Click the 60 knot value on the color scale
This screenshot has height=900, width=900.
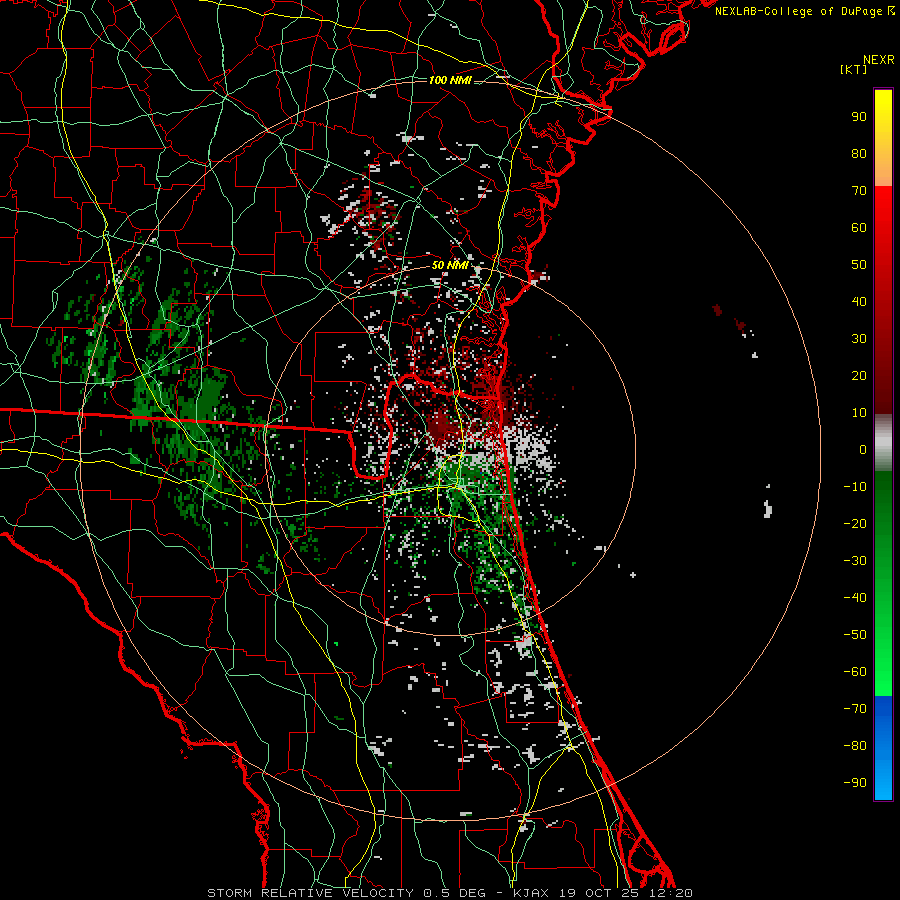pyautogui.click(x=859, y=227)
